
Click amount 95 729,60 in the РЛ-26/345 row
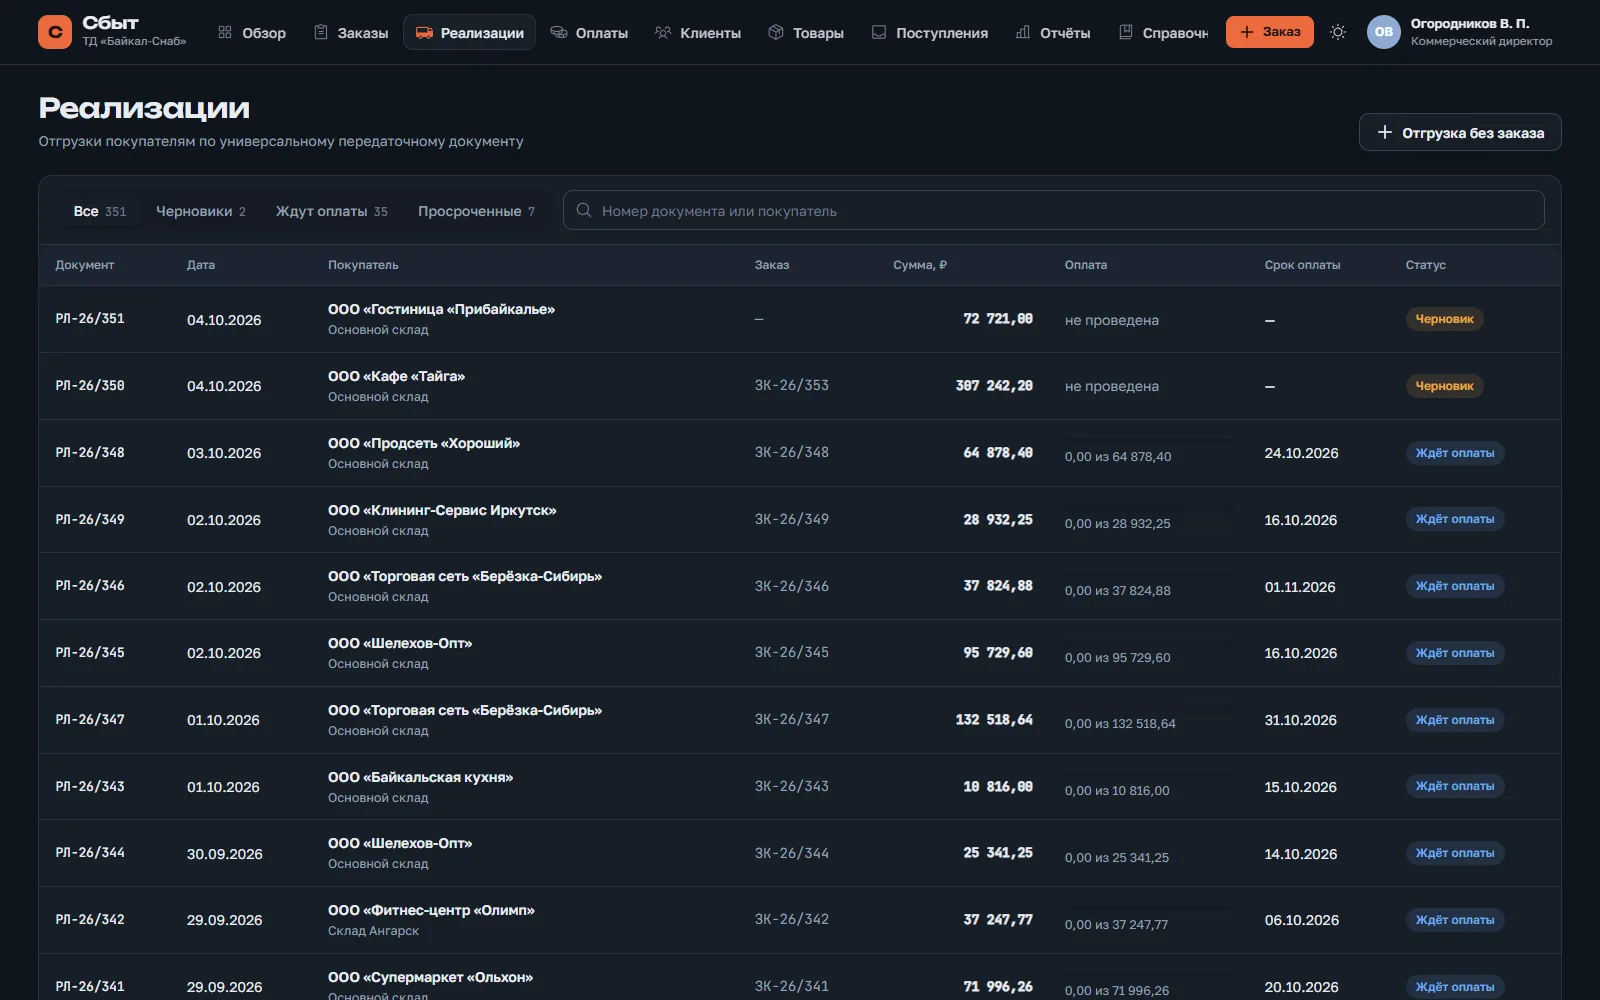pyautogui.click(x=998, y=652)
